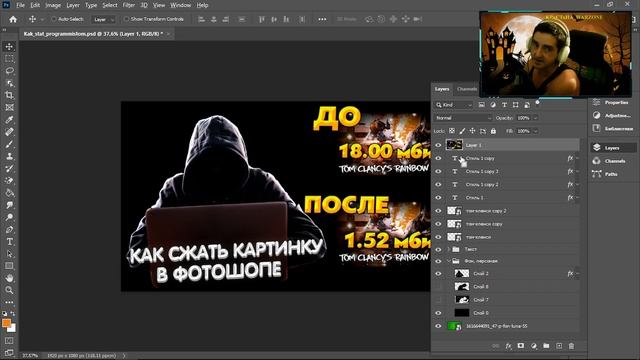Open the Filter menu
Screen dimensions: 640x360
129,5
